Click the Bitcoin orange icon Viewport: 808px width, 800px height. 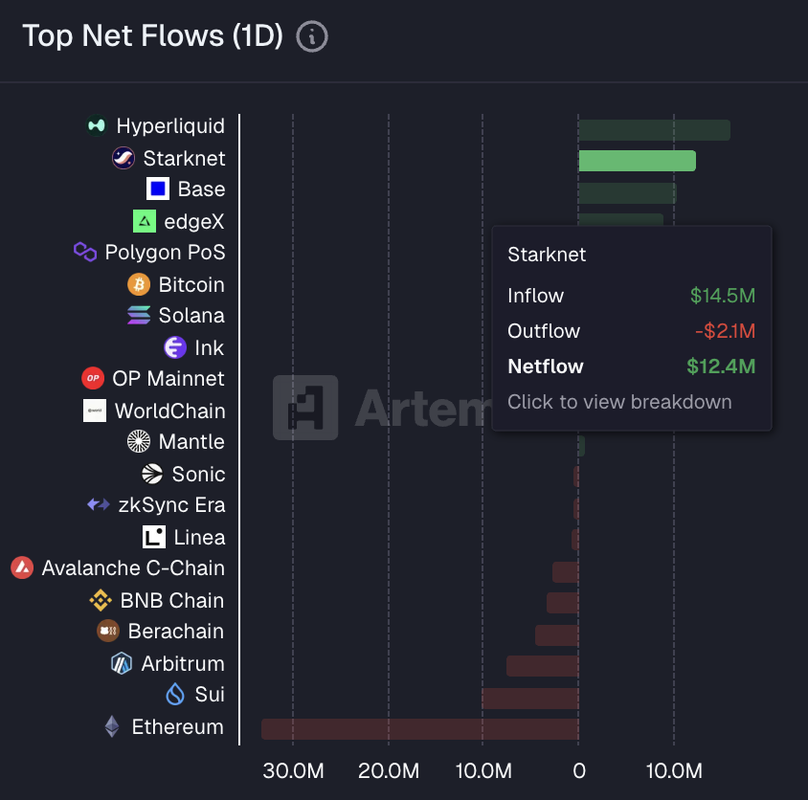point(139,284)
